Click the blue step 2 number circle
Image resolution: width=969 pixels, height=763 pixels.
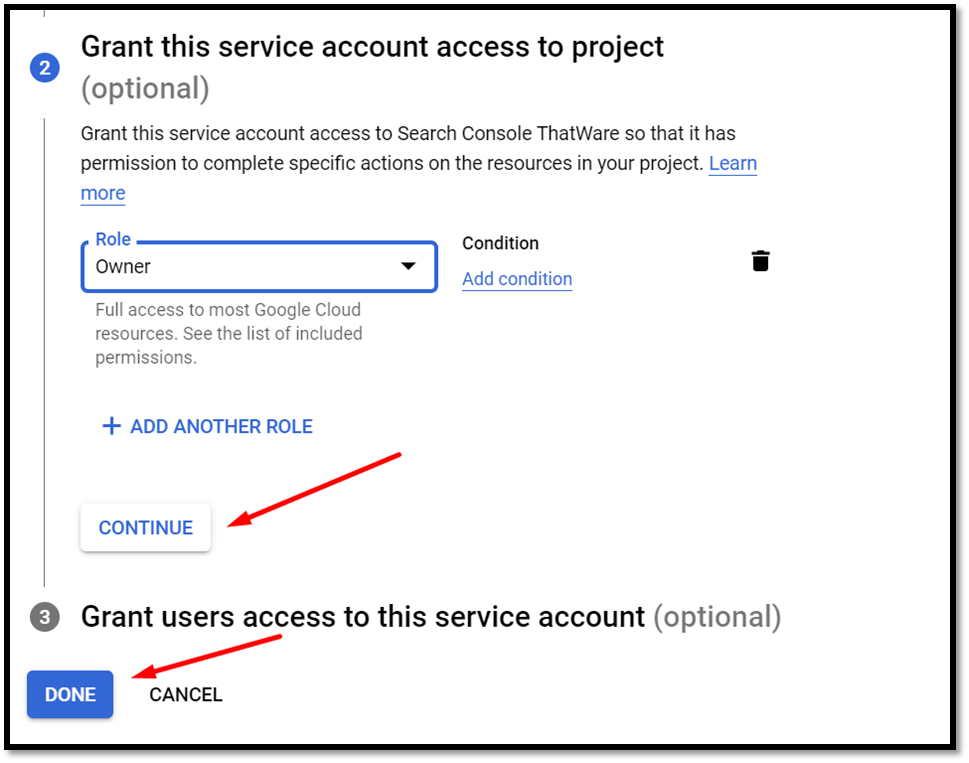tap(44, 67)
